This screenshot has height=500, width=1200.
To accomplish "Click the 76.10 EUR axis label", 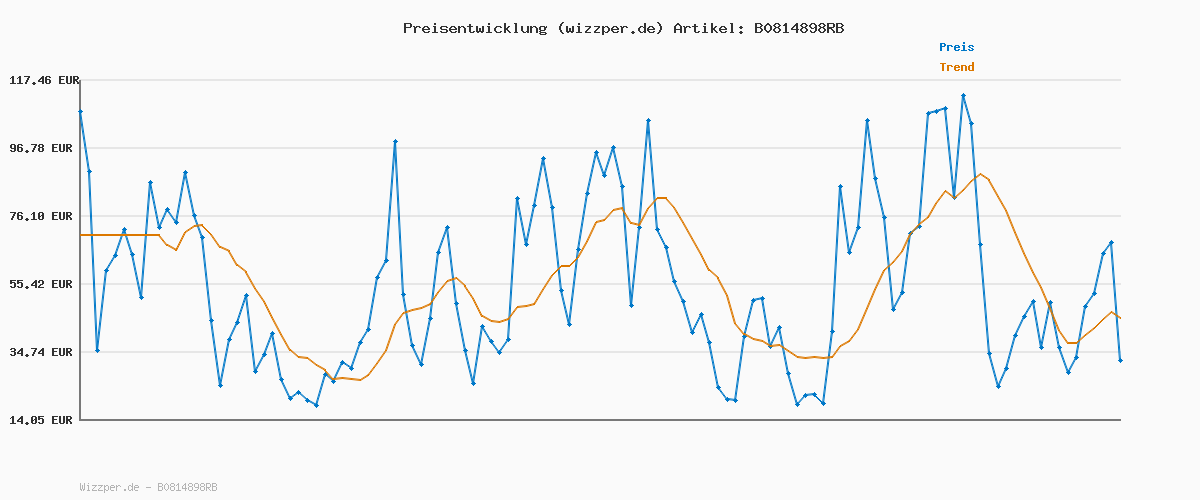I will pyautogui.click(x=42, y=216).
